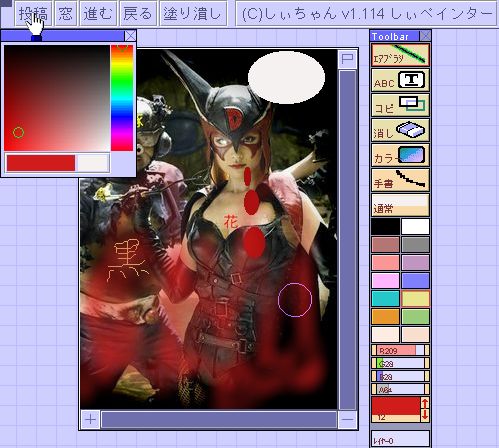Click the brush size 12 preview box
Image resolution: width=499 pixels, height=448 pixels.
tap(396, 409)
